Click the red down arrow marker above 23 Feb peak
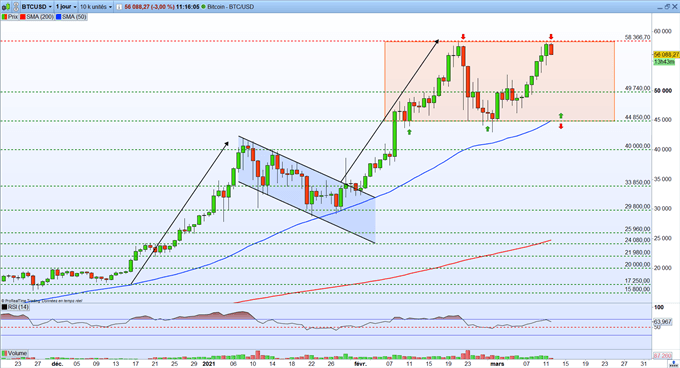Viewport: 680px width, 368px height. point(463,37)
